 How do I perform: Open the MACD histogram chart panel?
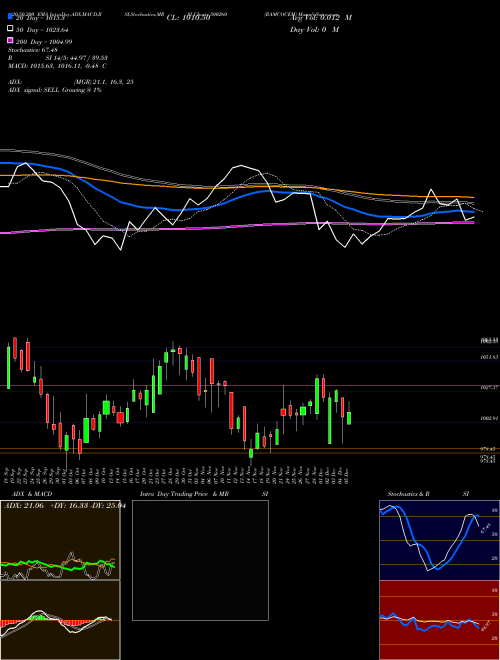[x=60, y=620]
